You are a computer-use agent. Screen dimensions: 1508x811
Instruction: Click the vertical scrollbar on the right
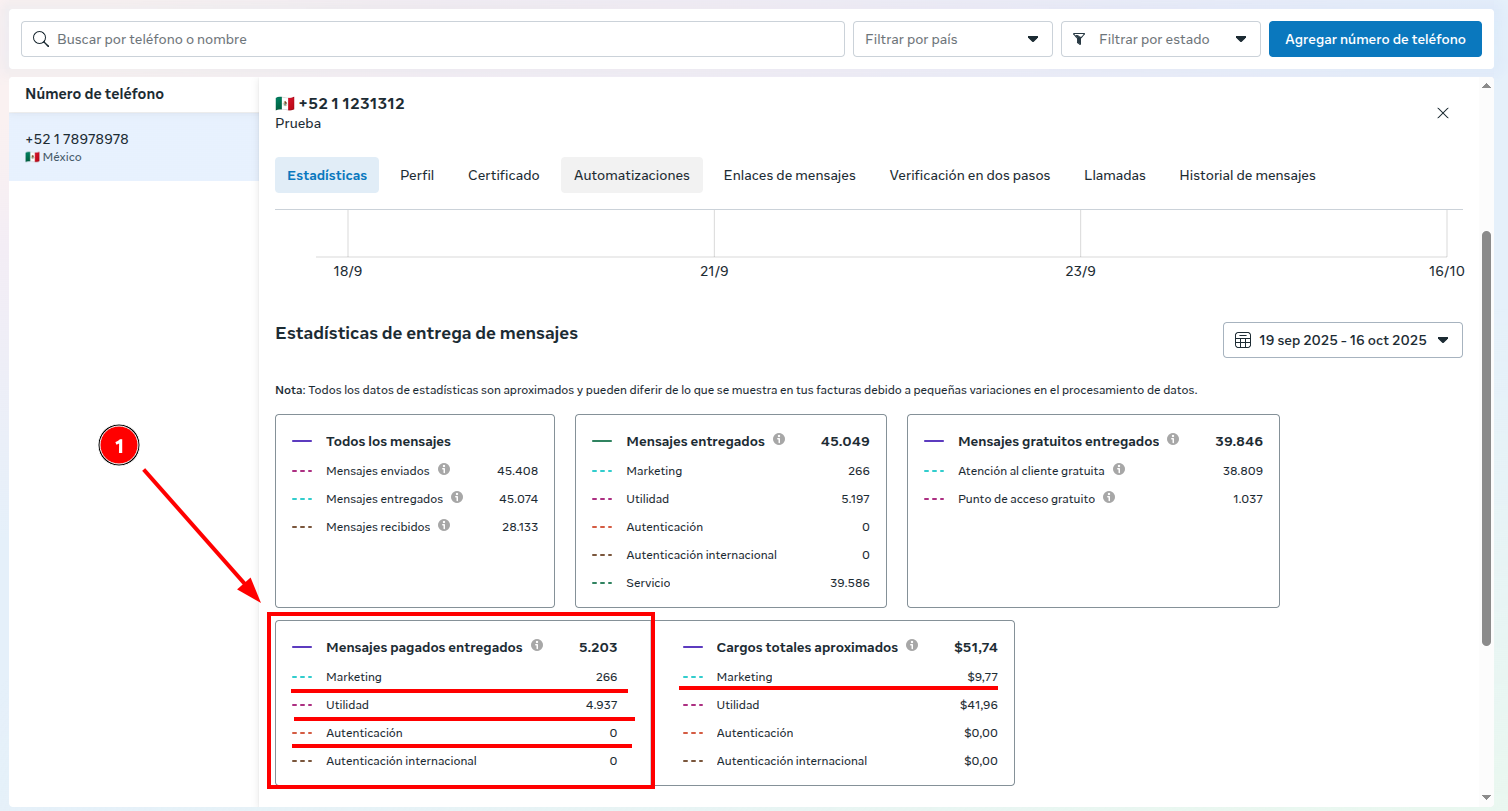[1486, 437]
